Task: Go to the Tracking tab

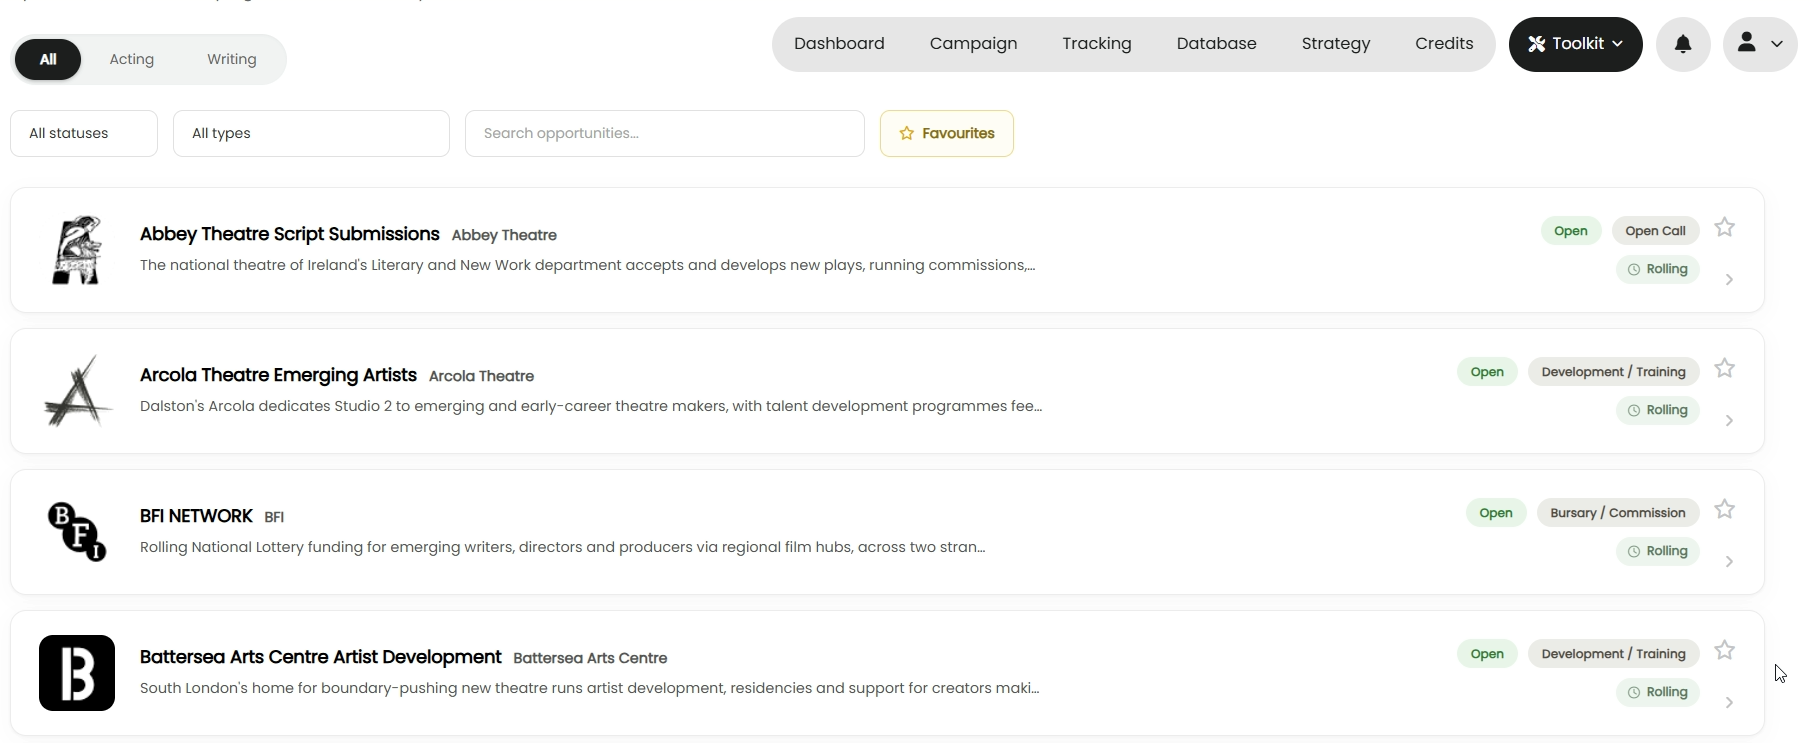Action: click(1097, 44)
